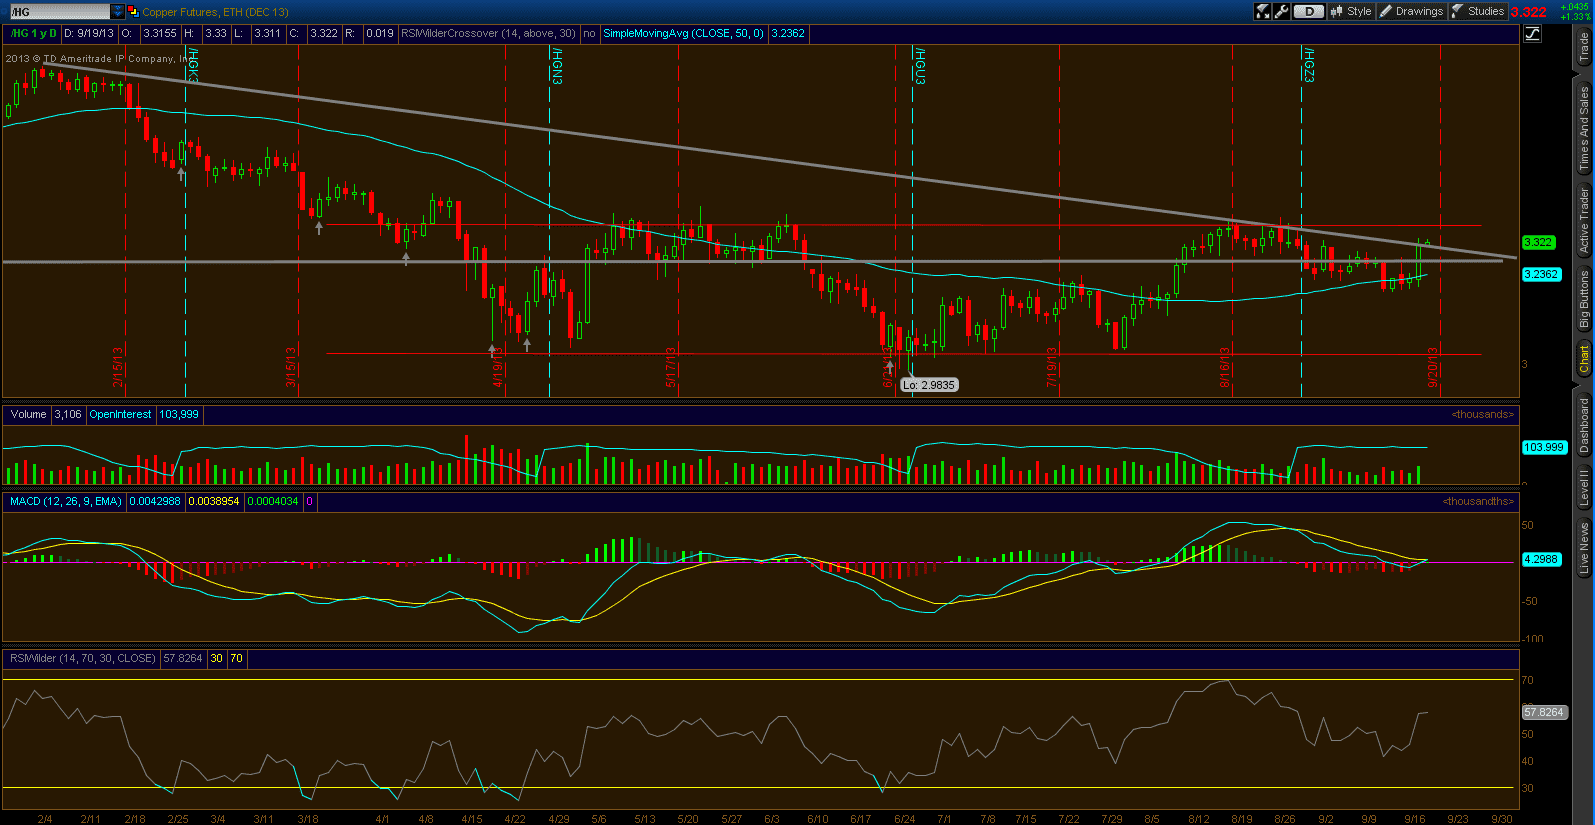This screenshot has width=1595, height=825.
Task: Expand the /HG symbol dropdown arrow
Action: click(118, 12)
